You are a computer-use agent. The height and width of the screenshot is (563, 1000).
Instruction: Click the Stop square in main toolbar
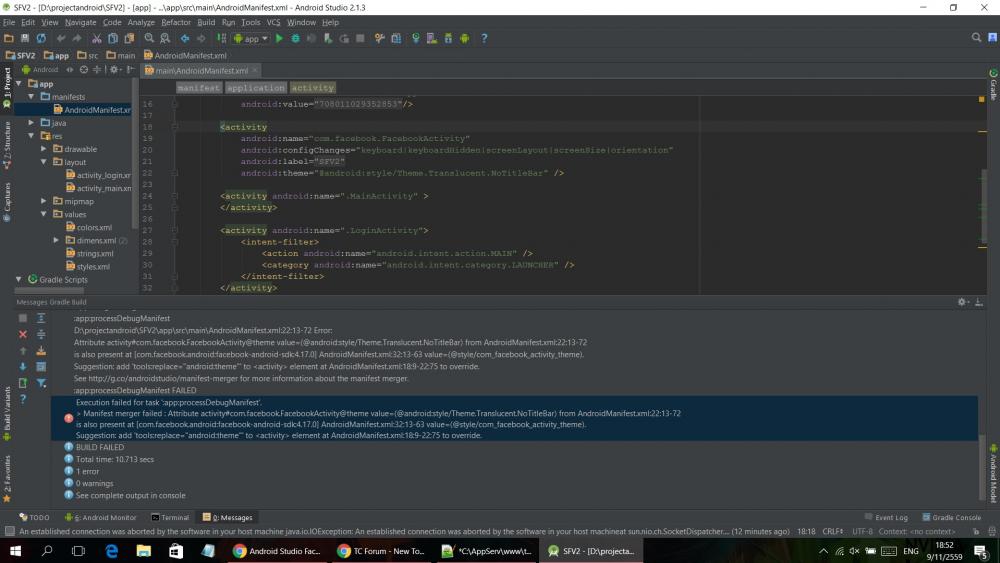pyautogui.click(x=360, y=38)
